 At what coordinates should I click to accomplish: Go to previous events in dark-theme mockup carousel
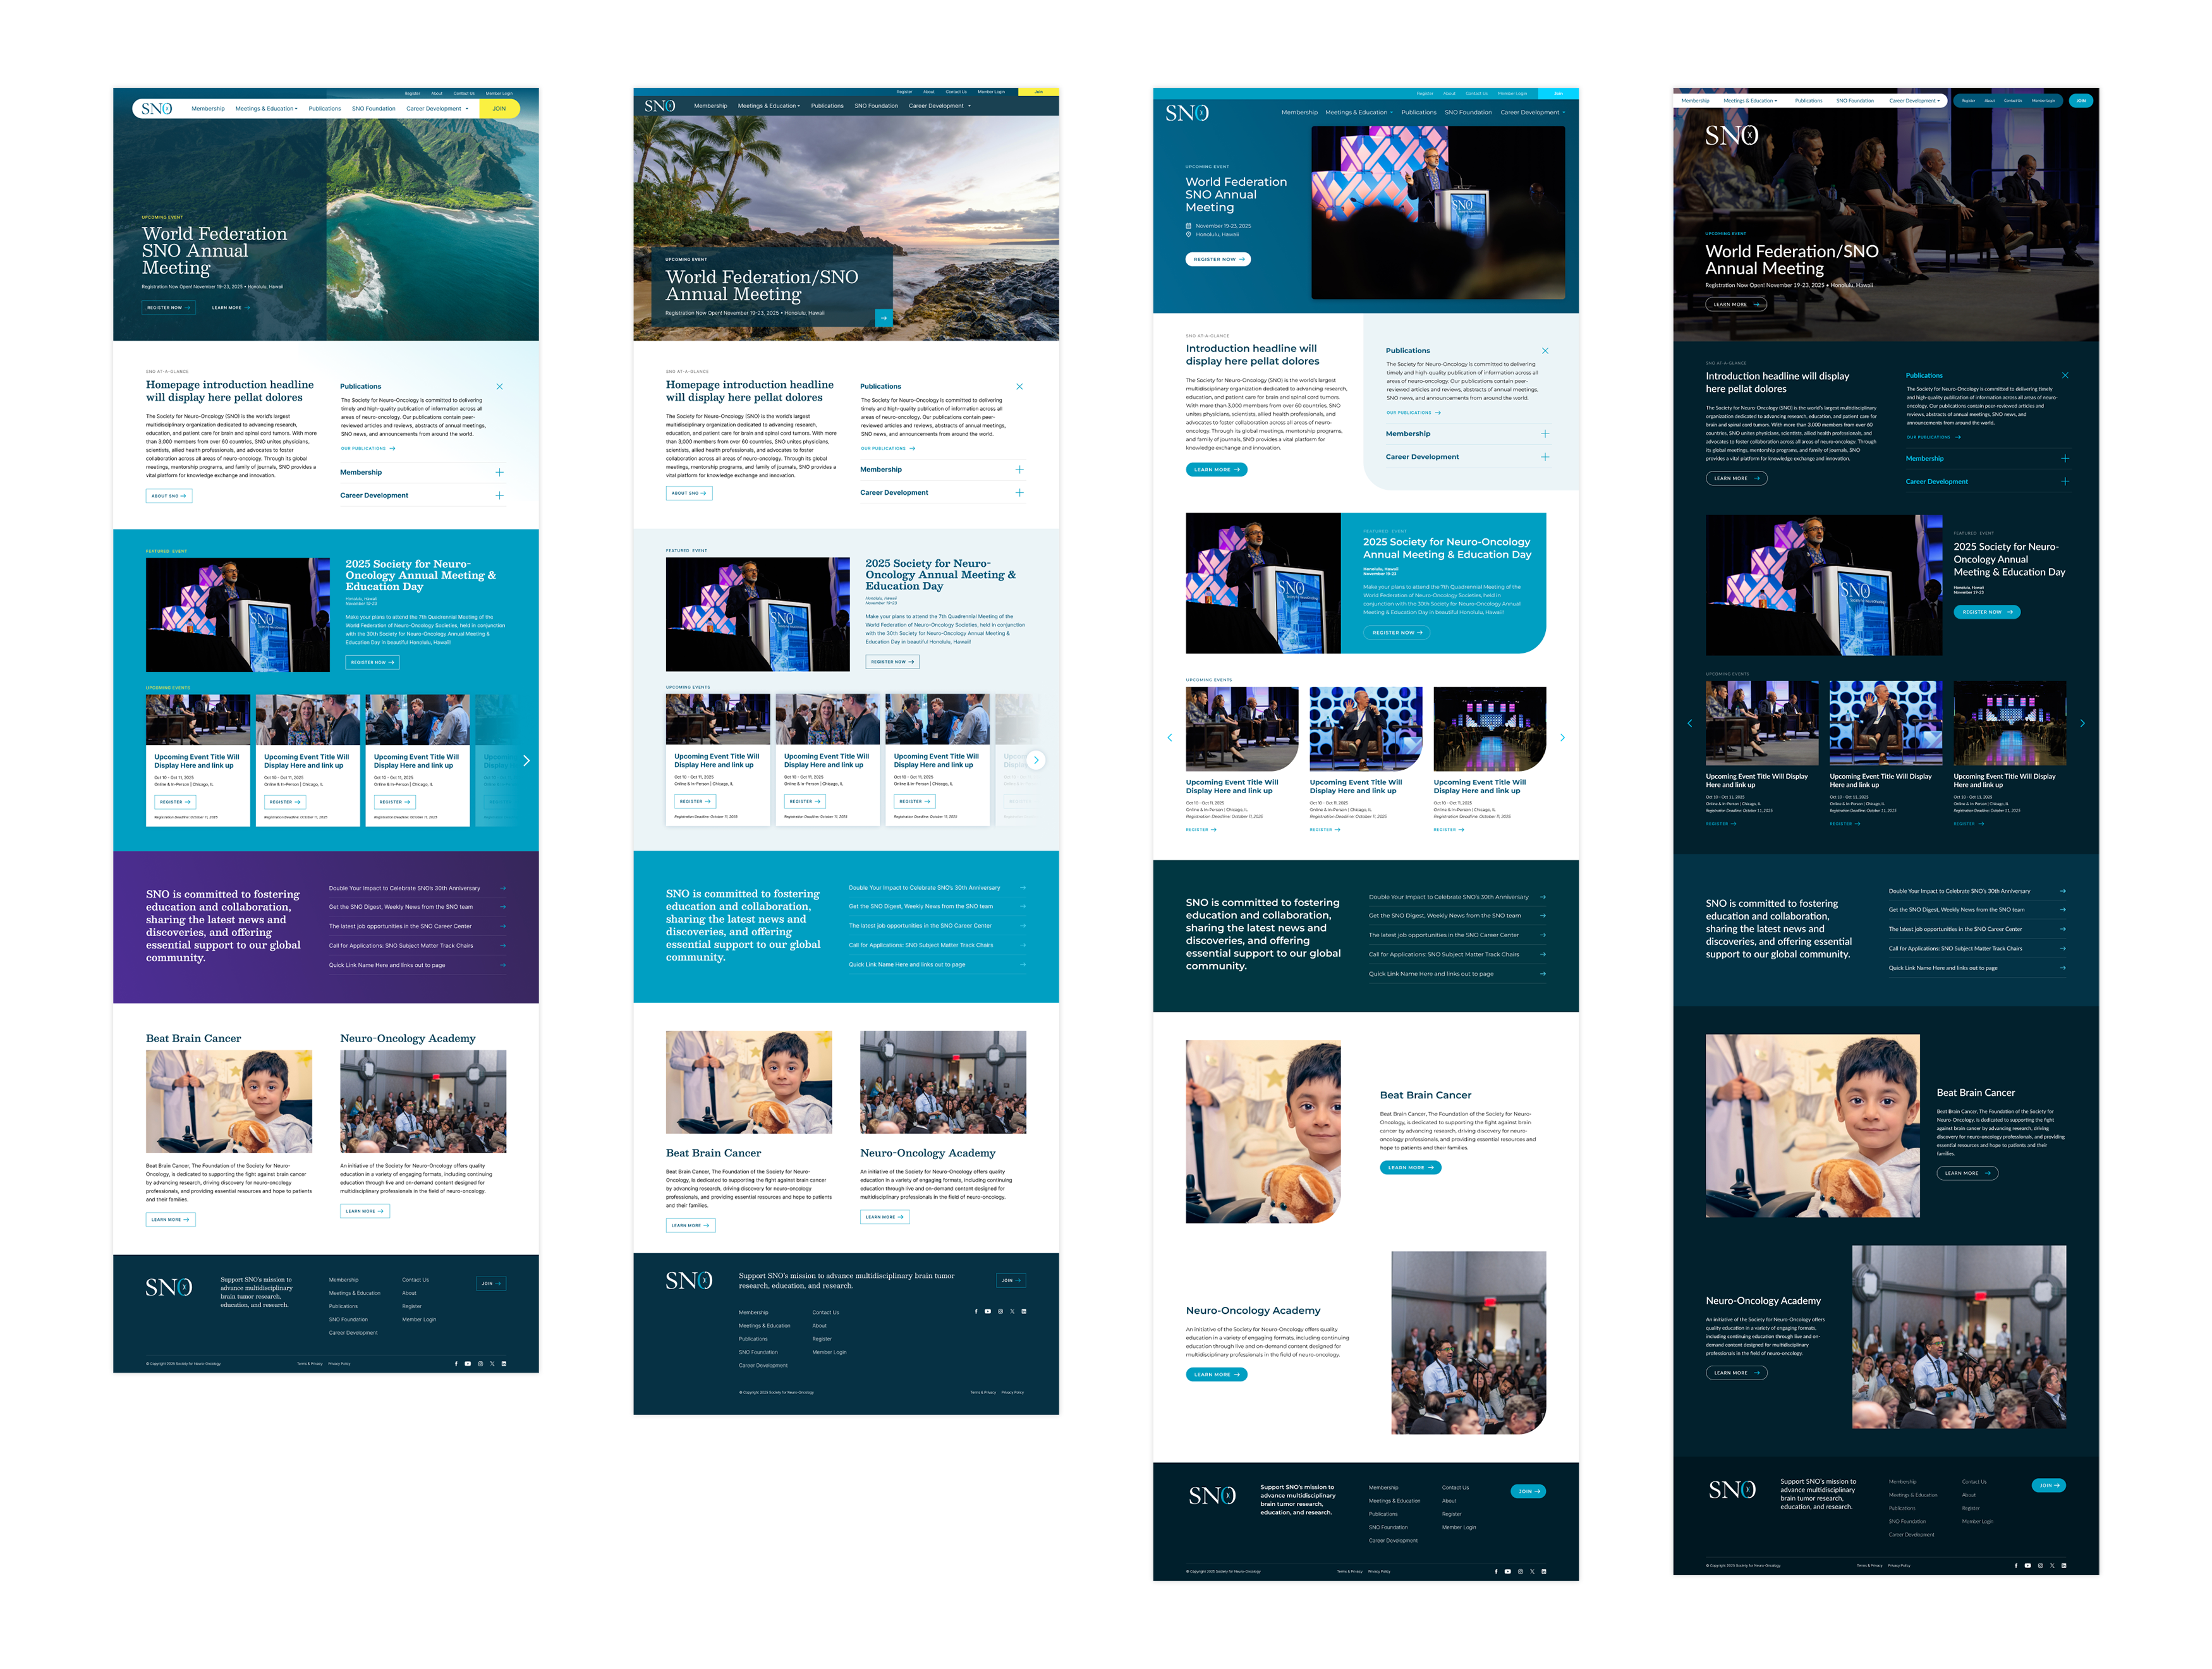point(1690,723)
